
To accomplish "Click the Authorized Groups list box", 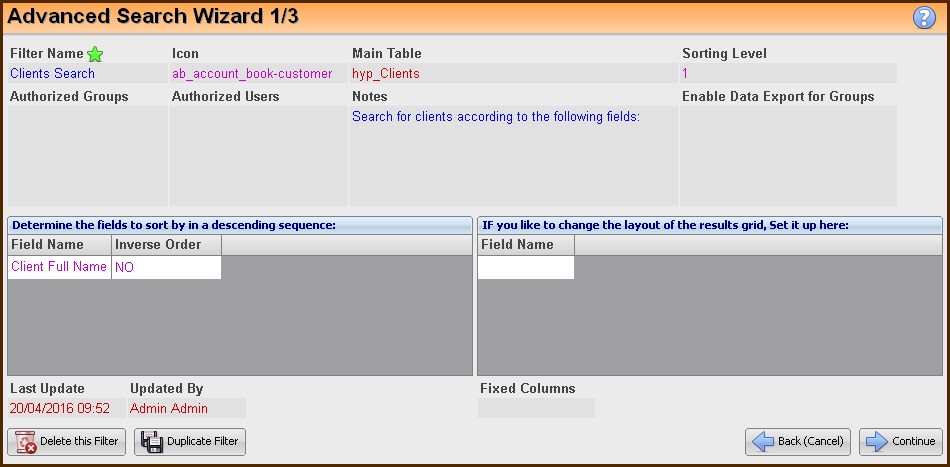I will point(87,156).
